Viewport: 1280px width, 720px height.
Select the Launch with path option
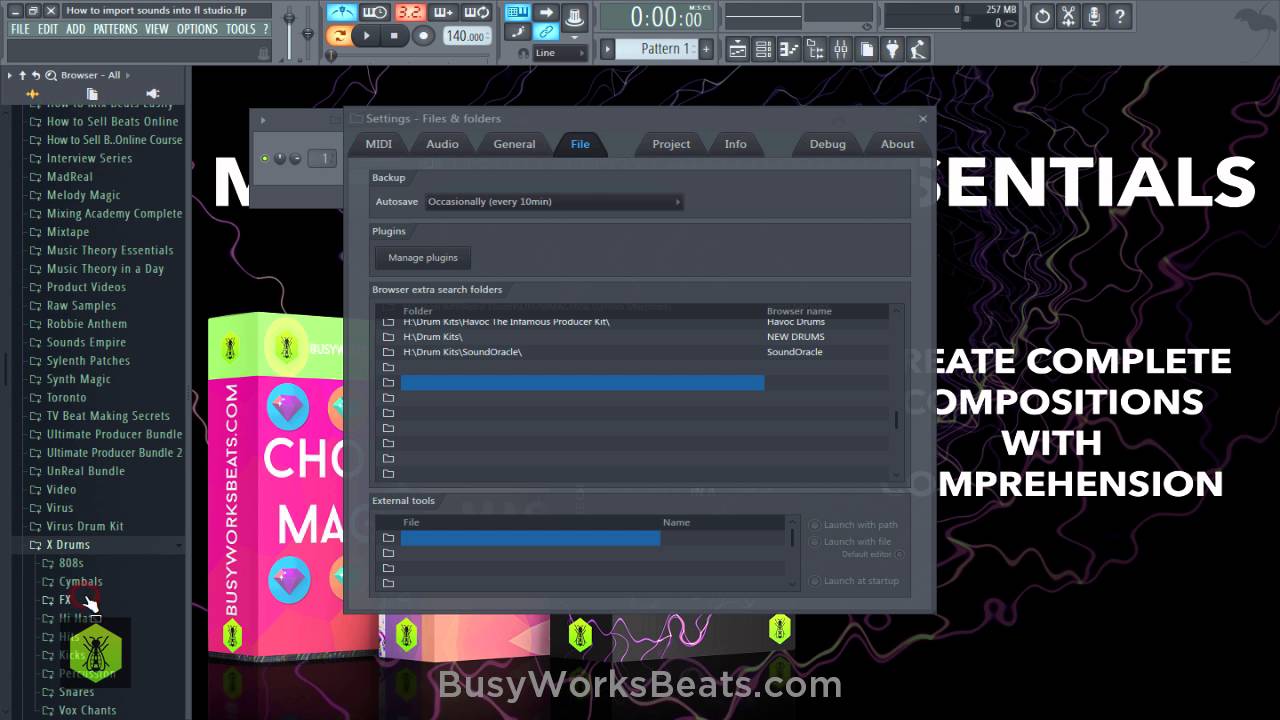[854, 525]
